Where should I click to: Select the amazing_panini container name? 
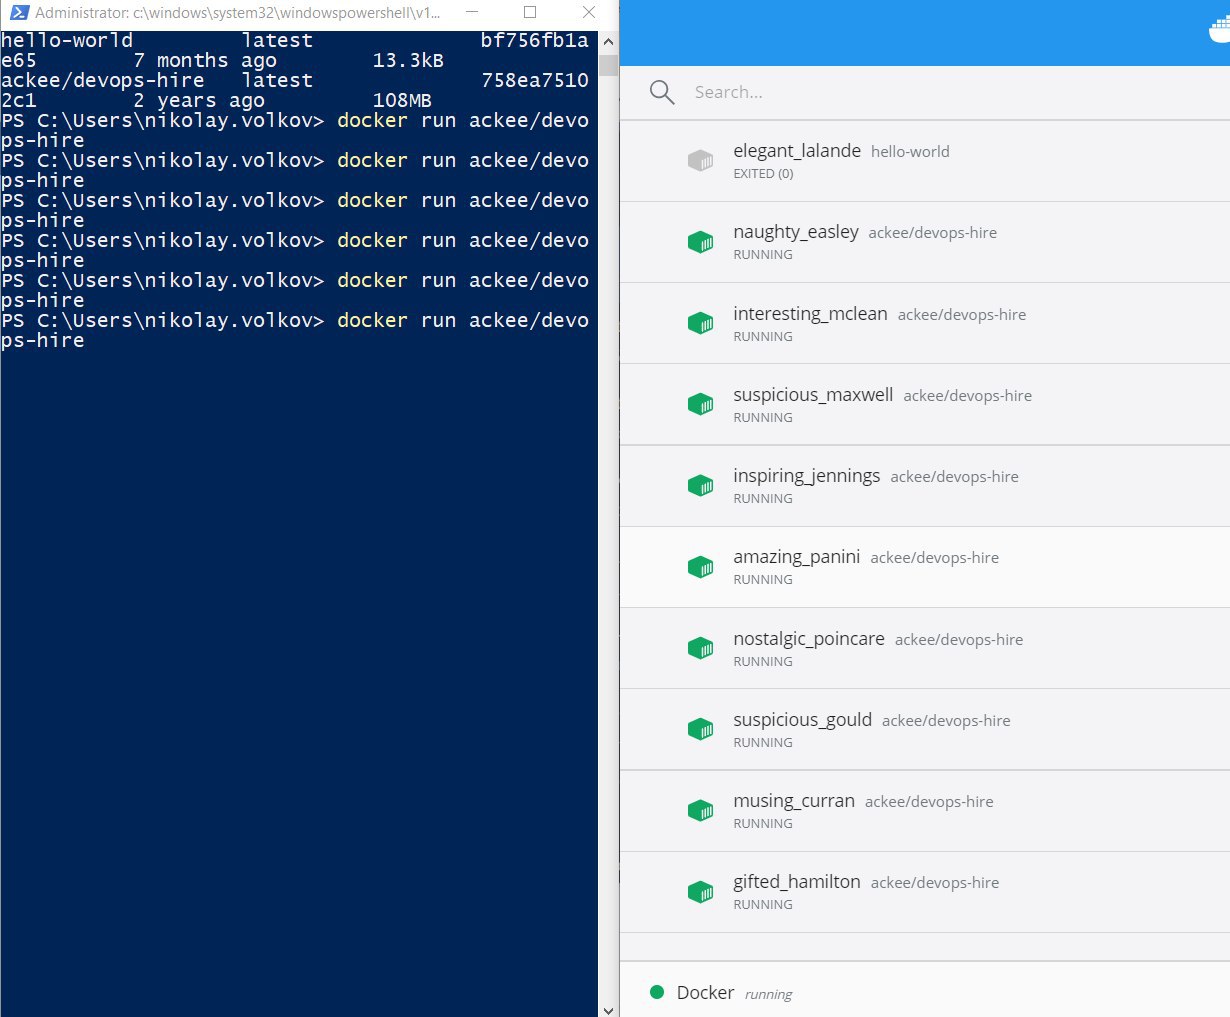tap(797, 557)
